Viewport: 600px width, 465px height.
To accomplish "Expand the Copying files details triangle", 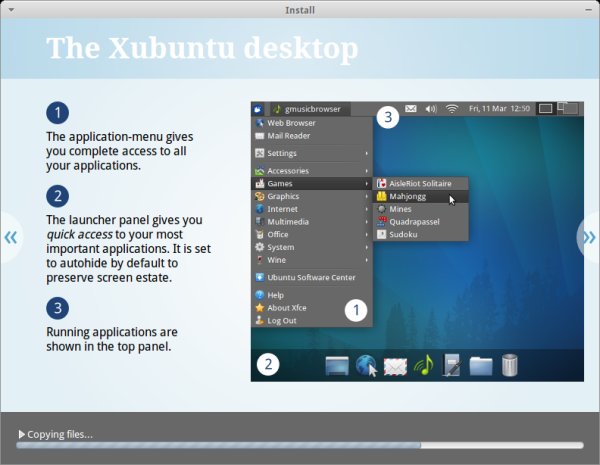I will [22, 434].
